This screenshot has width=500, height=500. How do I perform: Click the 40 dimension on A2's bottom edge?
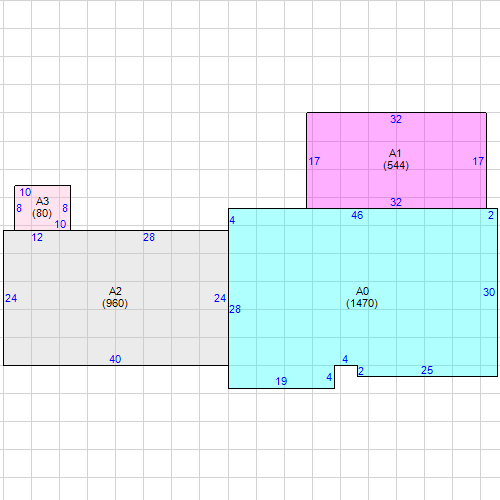pos(115,359)
